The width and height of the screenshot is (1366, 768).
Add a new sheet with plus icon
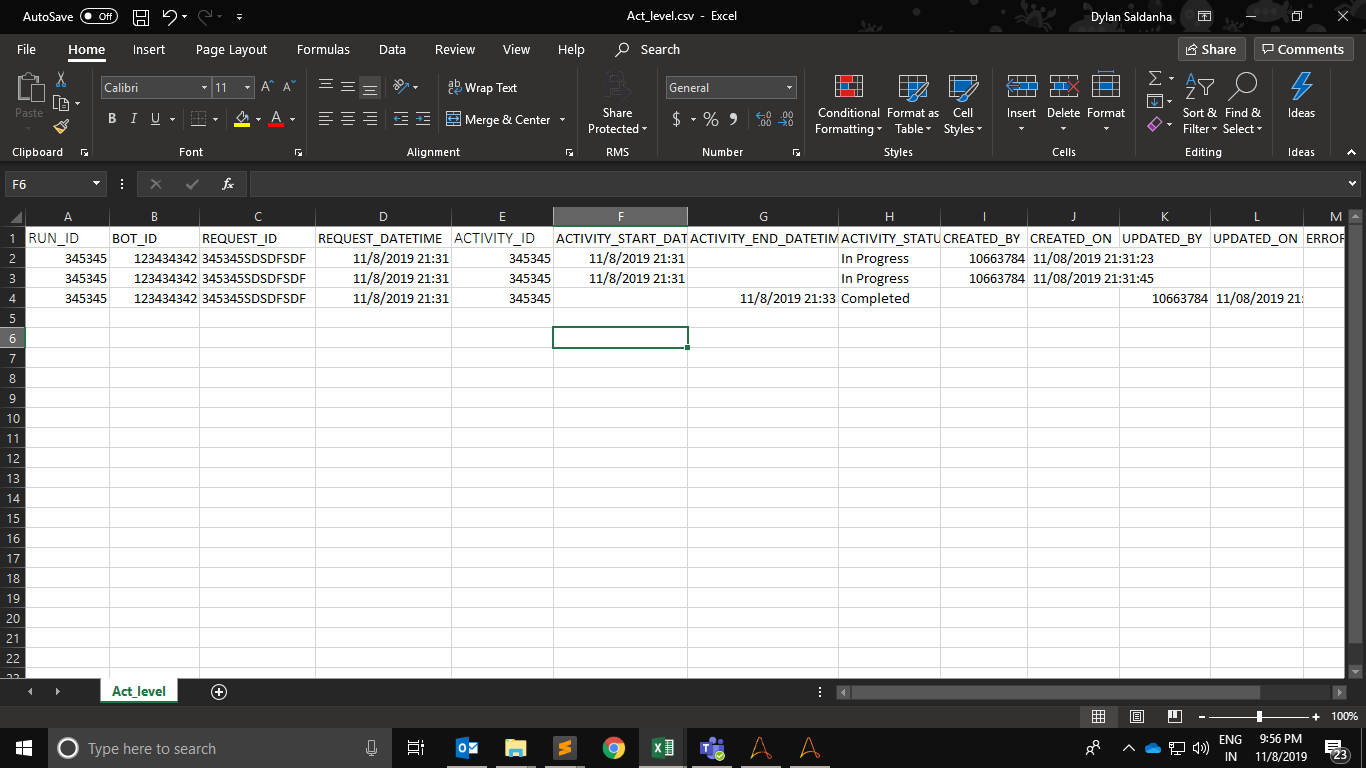click(219, 692)
